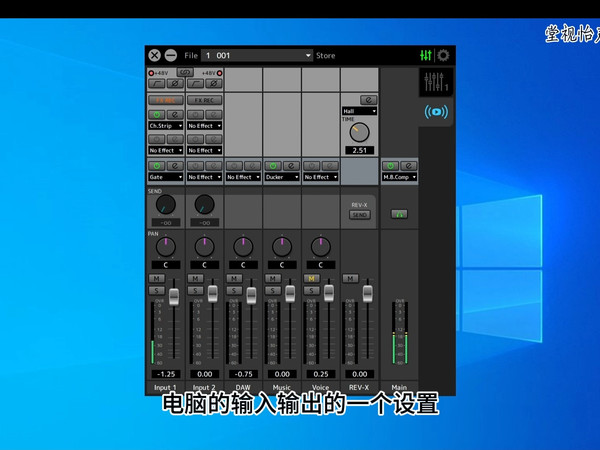Click DAW channel PAN knob
Image resolution: width=600 pixels, height=450 pixels.
[243, 247]
